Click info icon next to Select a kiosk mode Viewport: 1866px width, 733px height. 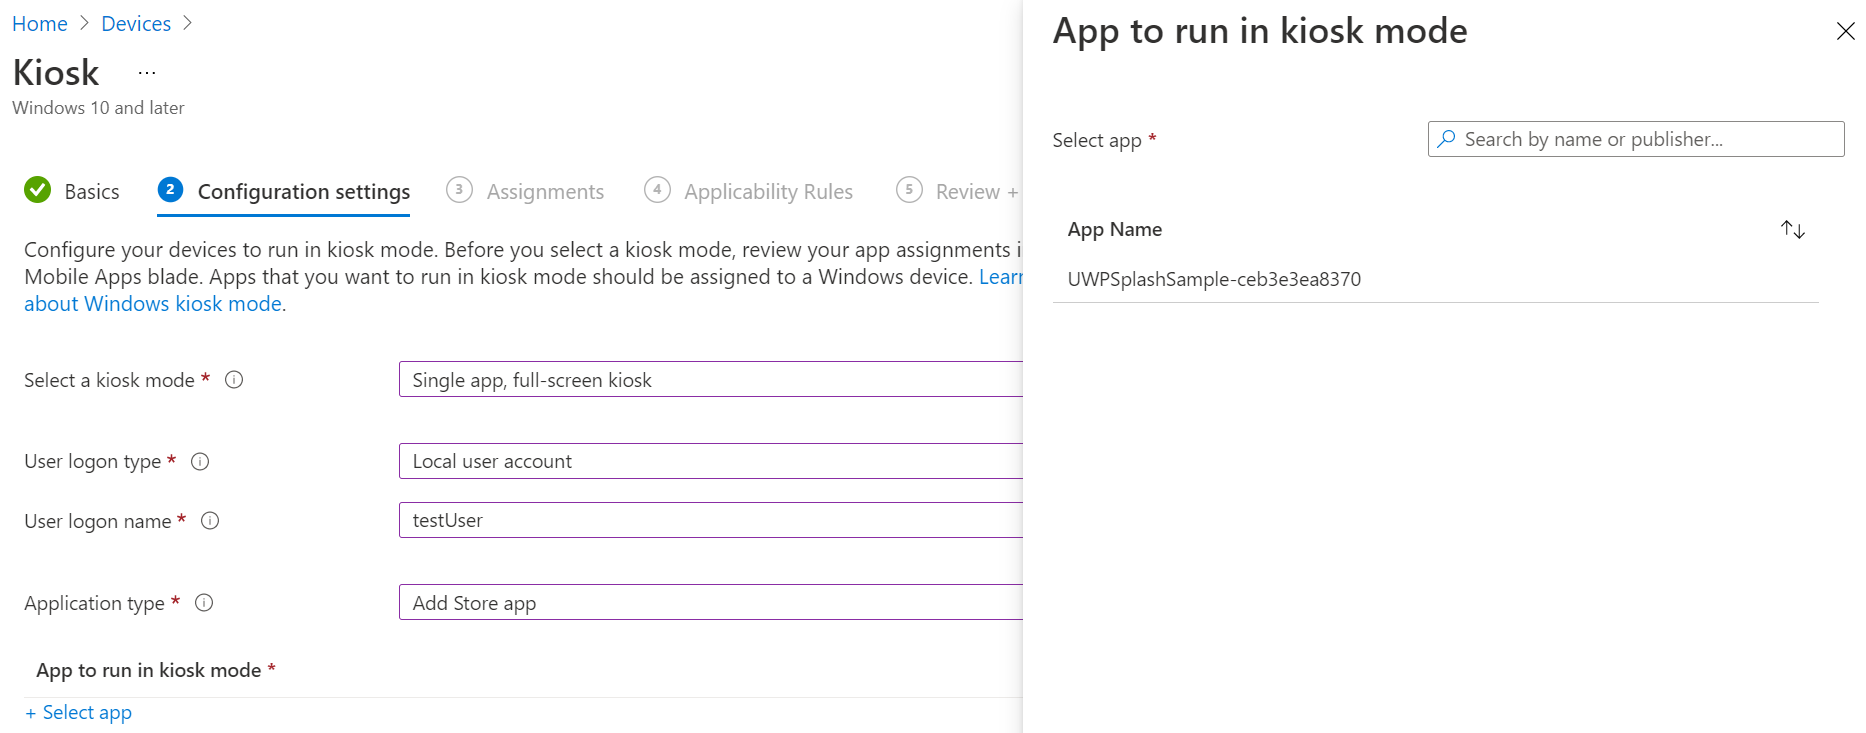pyautogui.click(x=234, y=380)
